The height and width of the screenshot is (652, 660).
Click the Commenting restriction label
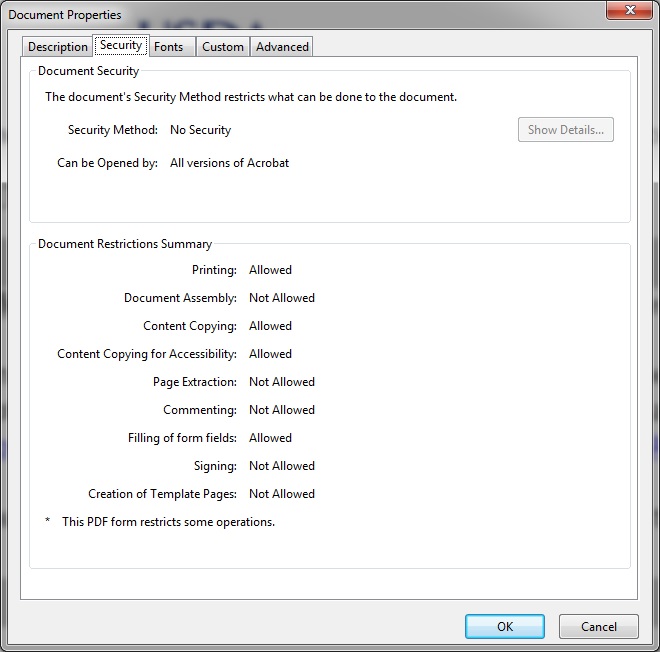tap(199, 410)
